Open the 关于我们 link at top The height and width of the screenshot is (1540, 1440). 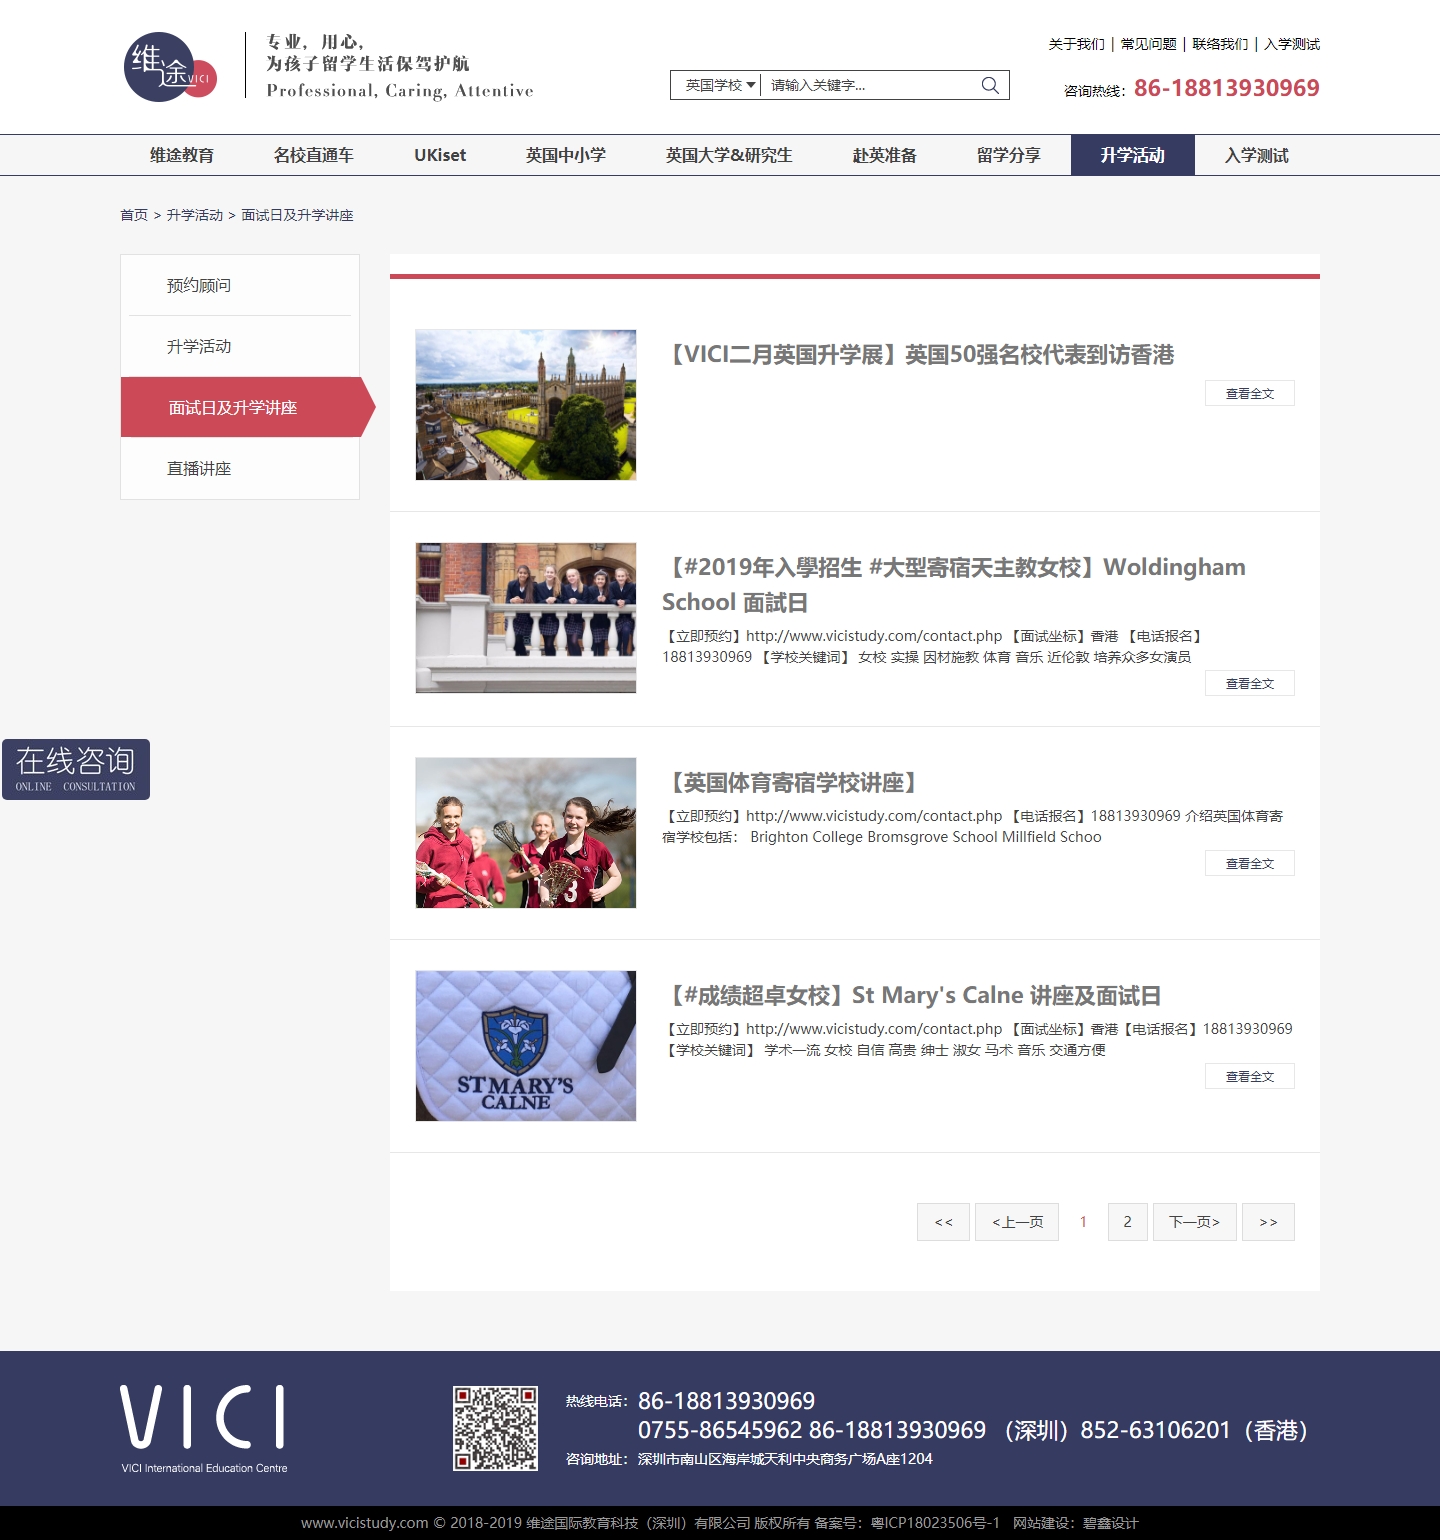[x=1076, y=44]
